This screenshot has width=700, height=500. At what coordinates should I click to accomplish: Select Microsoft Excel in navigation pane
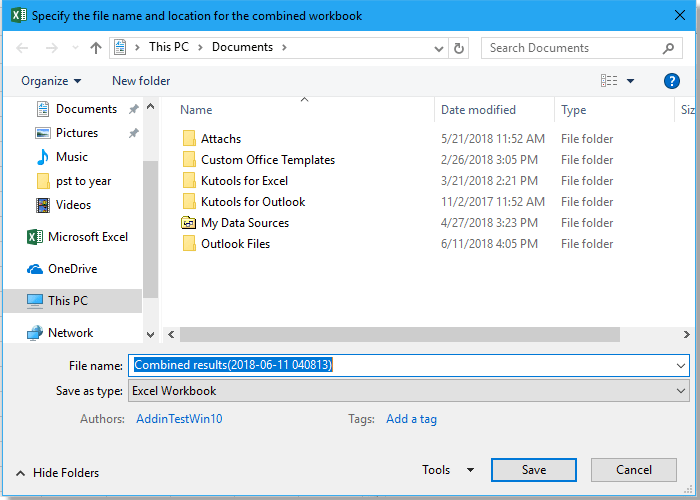coord(88,237)
